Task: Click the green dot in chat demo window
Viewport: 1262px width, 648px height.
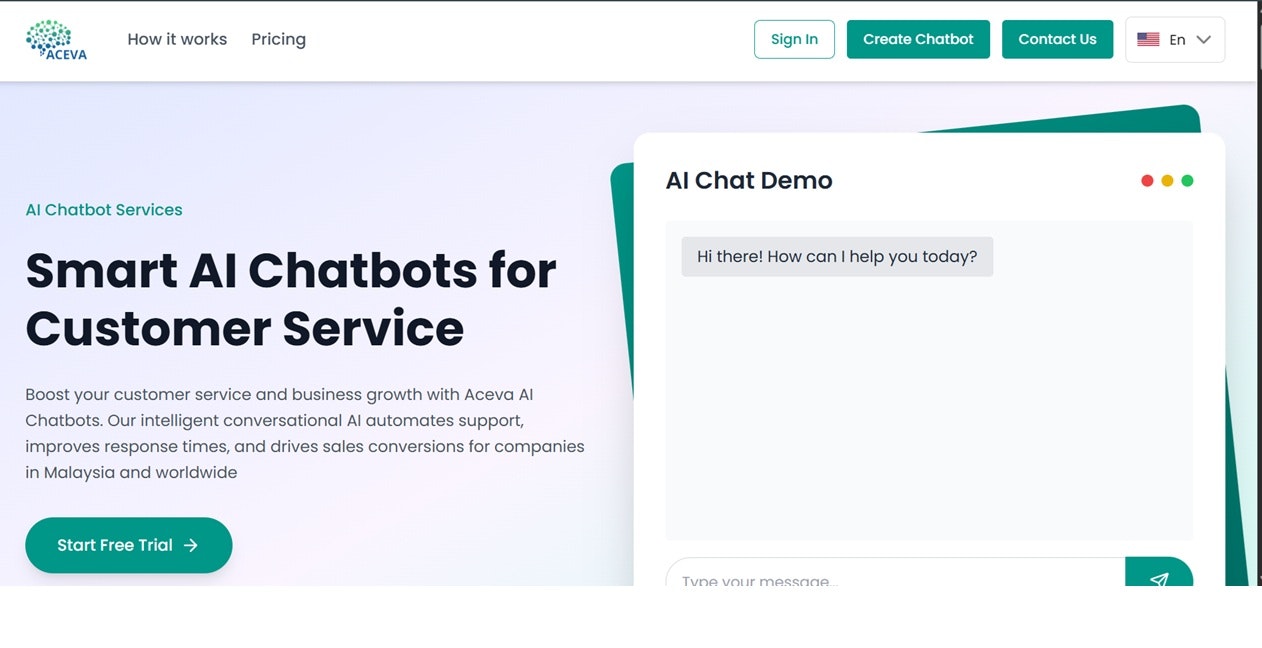Action: coord(1187,181)
